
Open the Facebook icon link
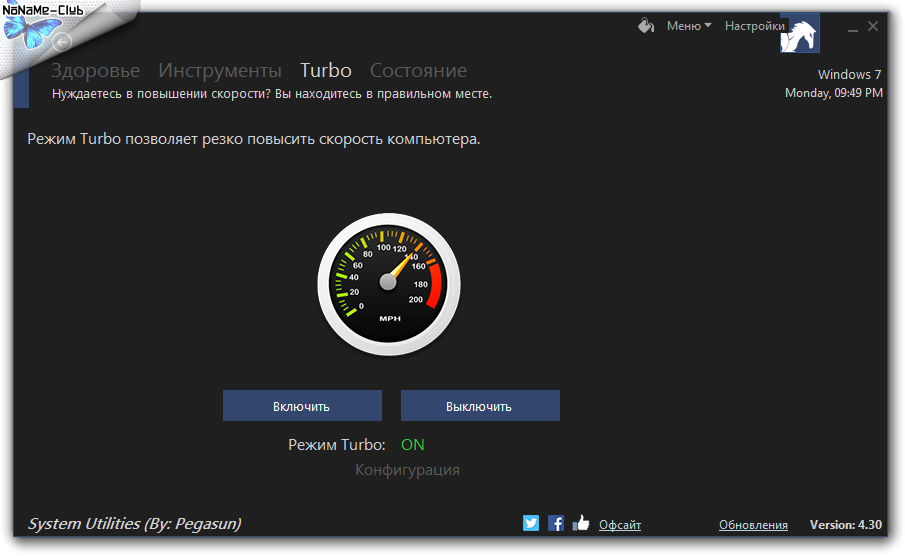click(556, 523)
